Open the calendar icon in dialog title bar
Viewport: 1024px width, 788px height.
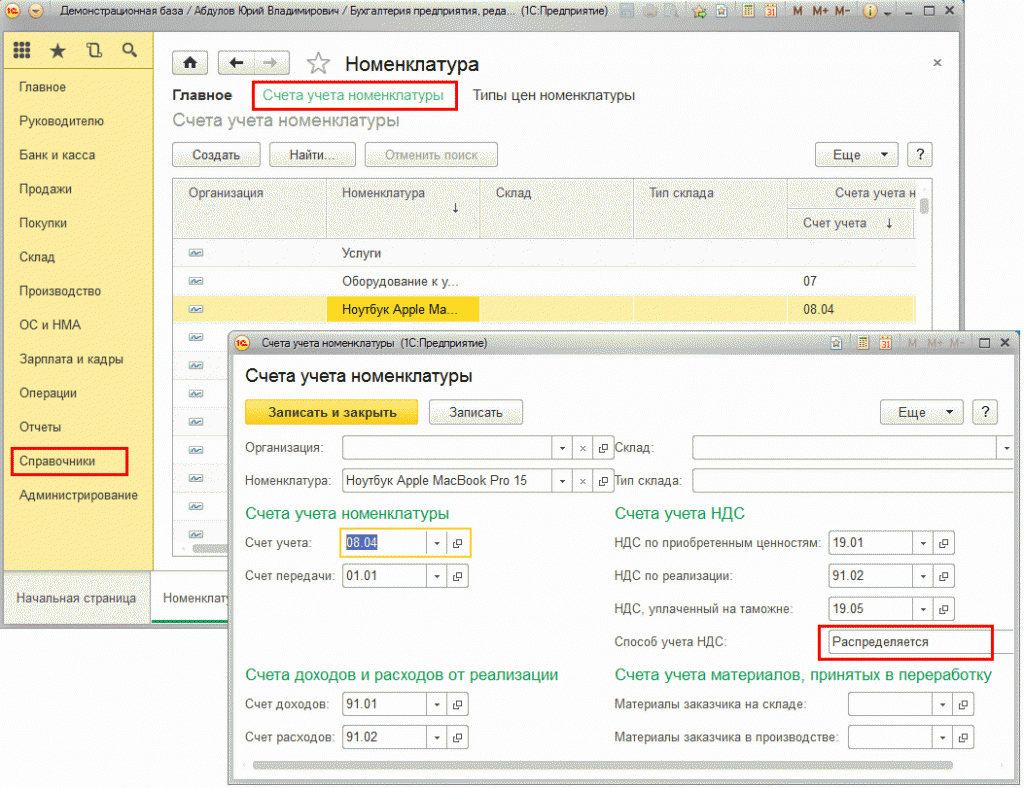point(885,343)
